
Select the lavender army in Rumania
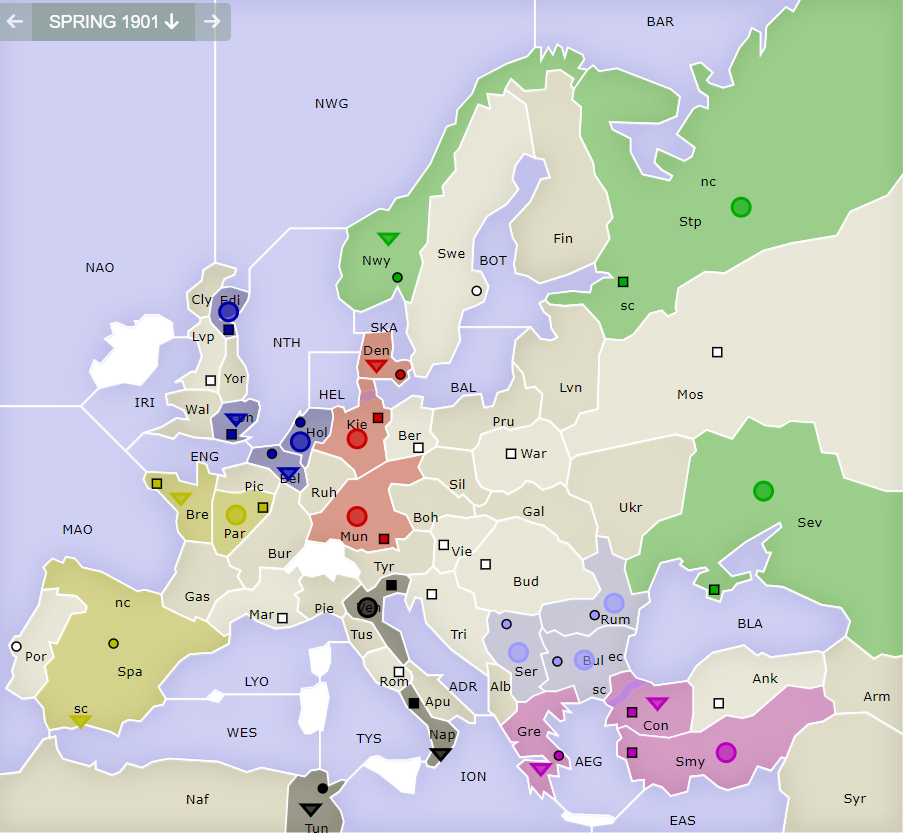click(614, 603)
